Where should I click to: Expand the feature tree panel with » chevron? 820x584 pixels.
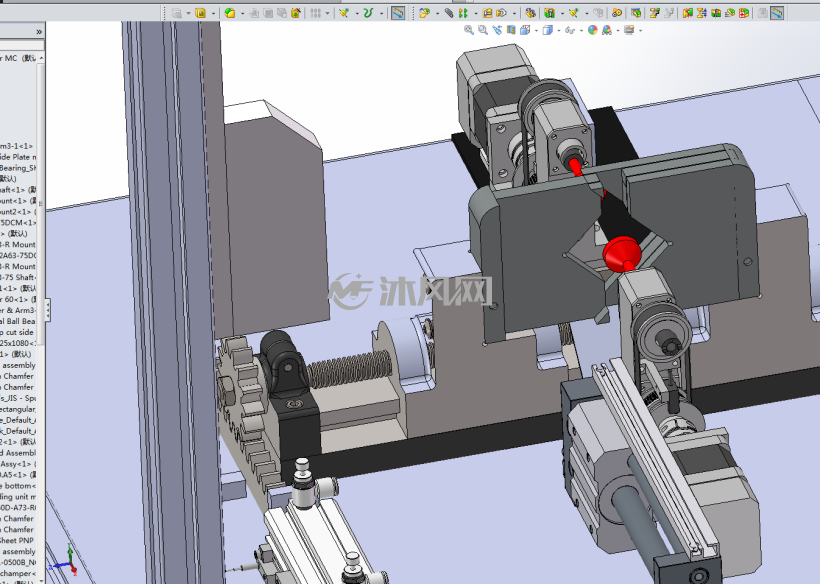click(39, 32)
